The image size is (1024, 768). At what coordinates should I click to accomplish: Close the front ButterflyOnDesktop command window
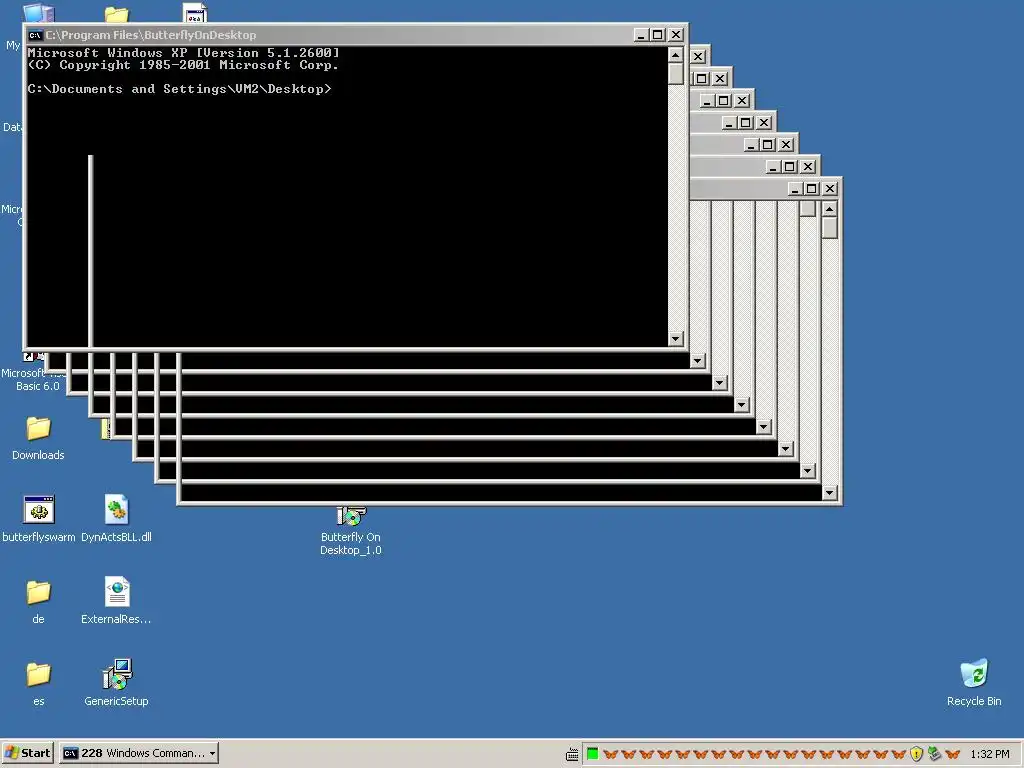point(676,35)
